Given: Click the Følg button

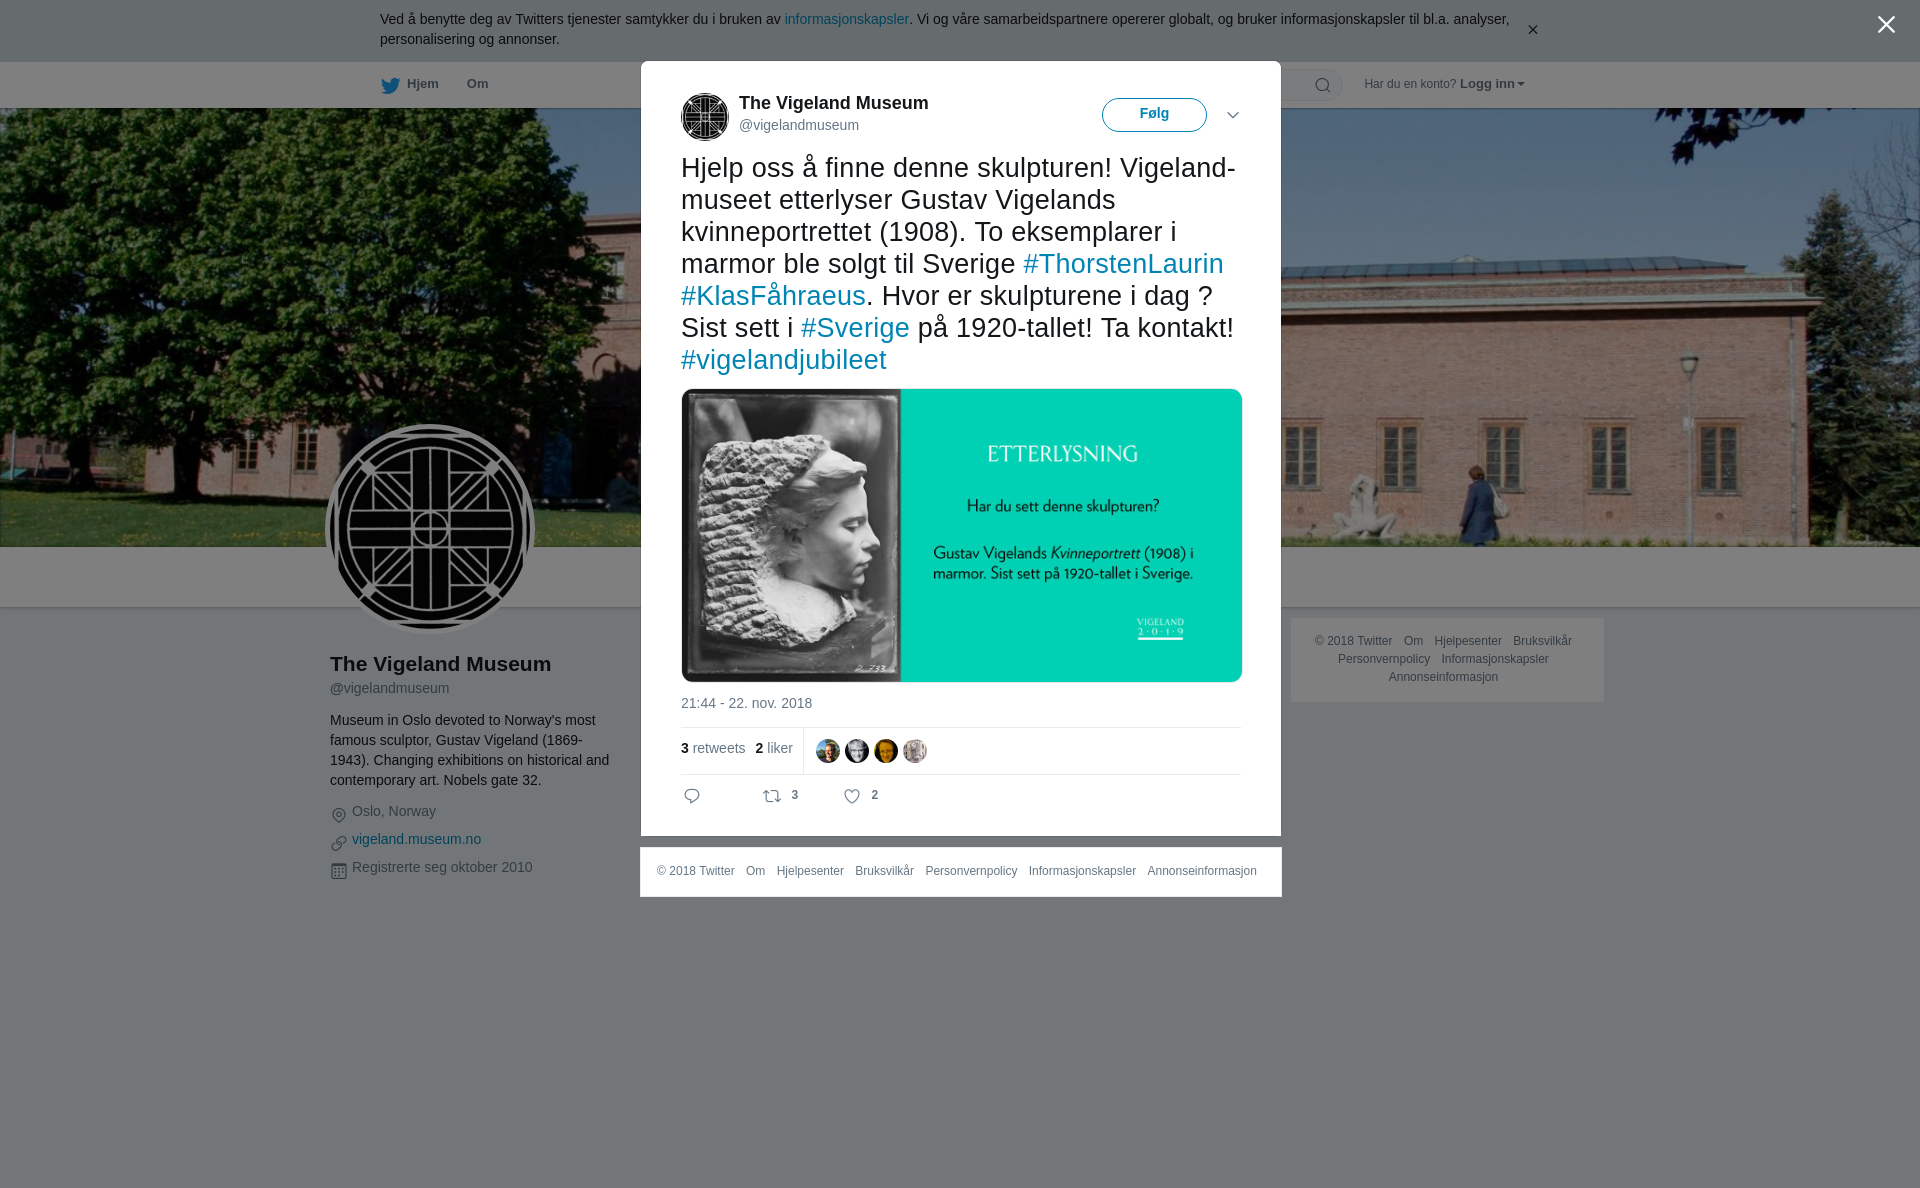Looking at the screenshot, I should [1154, 115].
